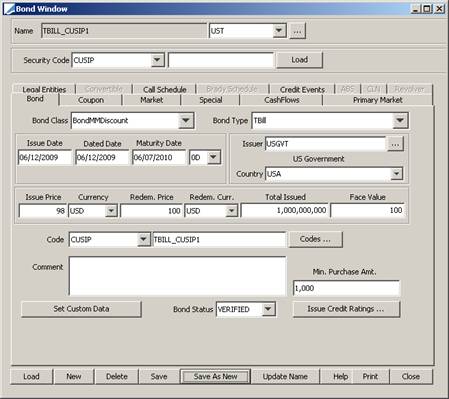
Task: Open the browse button next to UST
Action: [297, 31]
